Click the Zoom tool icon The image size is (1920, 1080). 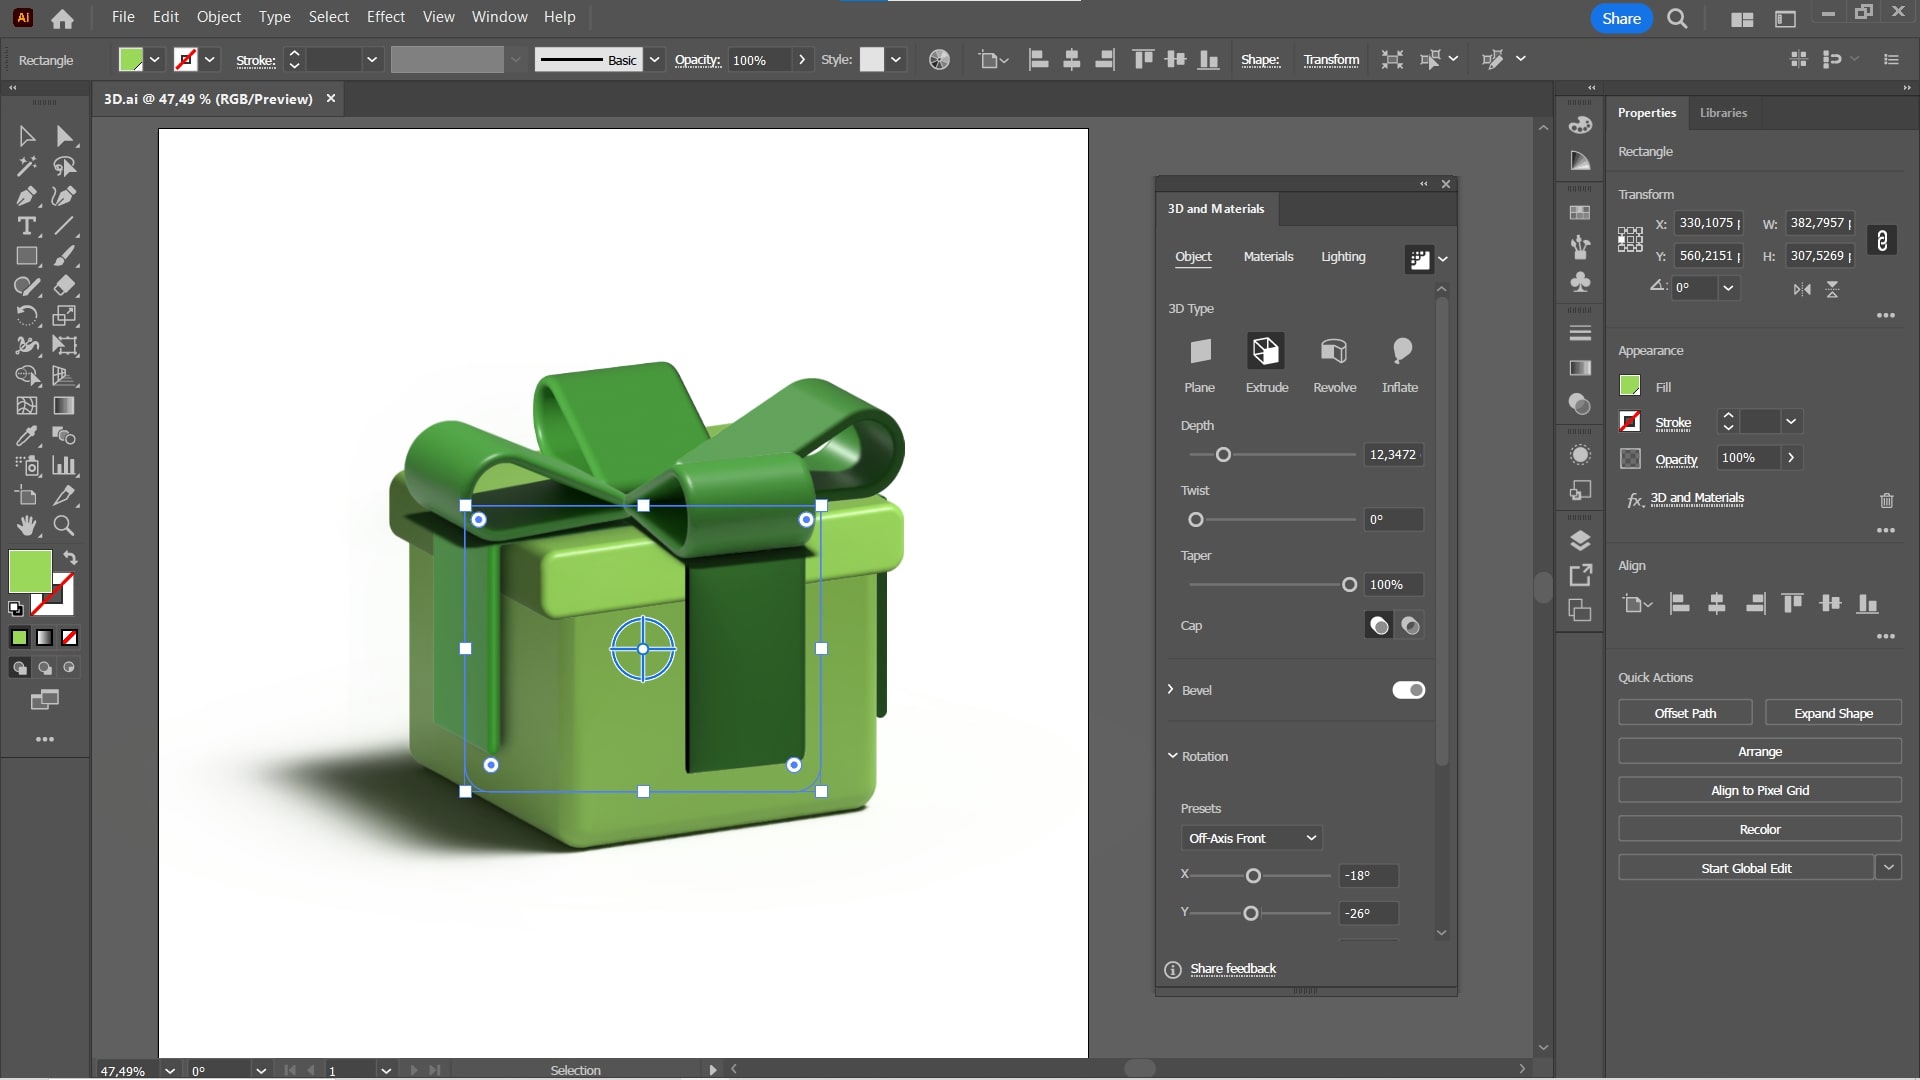(x=63, y=525)
